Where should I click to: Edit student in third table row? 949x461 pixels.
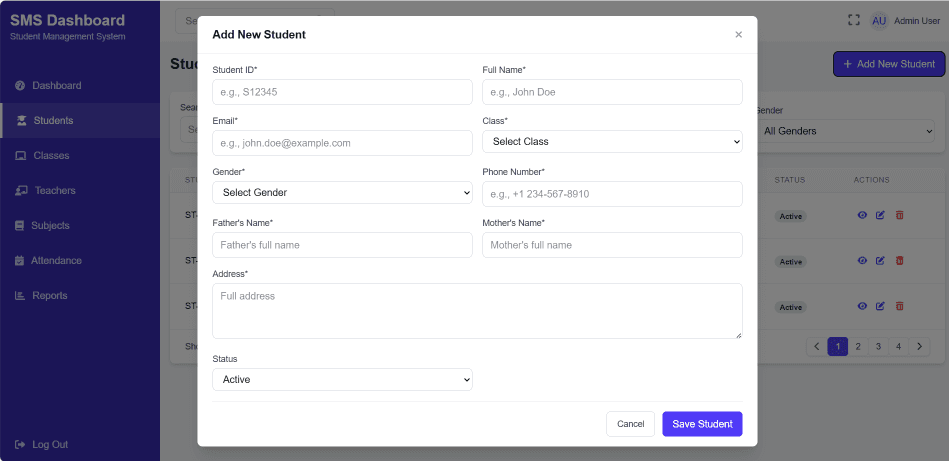[881, 306]
